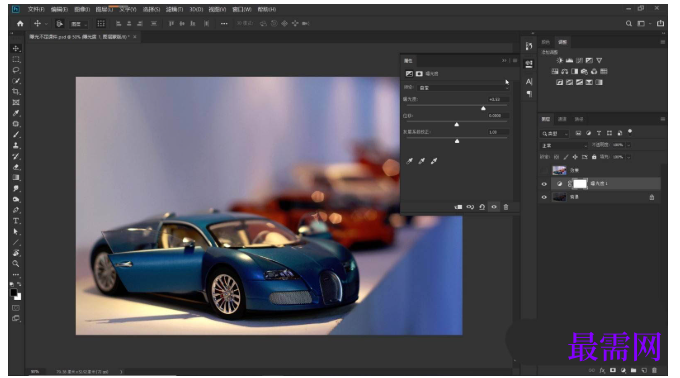Click the new layer button at panel bottom

[644, 371]
